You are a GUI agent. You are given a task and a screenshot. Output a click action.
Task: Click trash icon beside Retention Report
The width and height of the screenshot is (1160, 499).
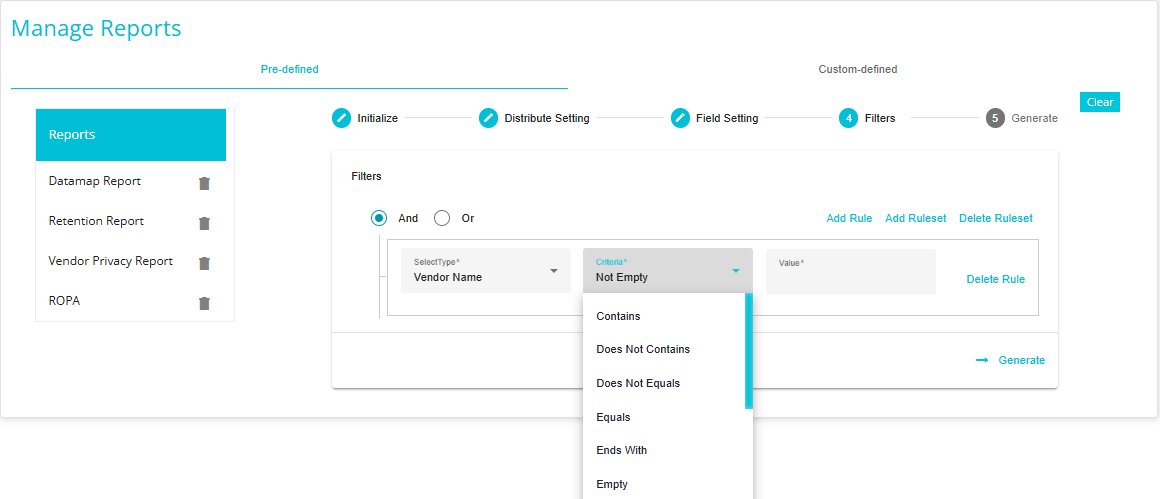point(204,223)
